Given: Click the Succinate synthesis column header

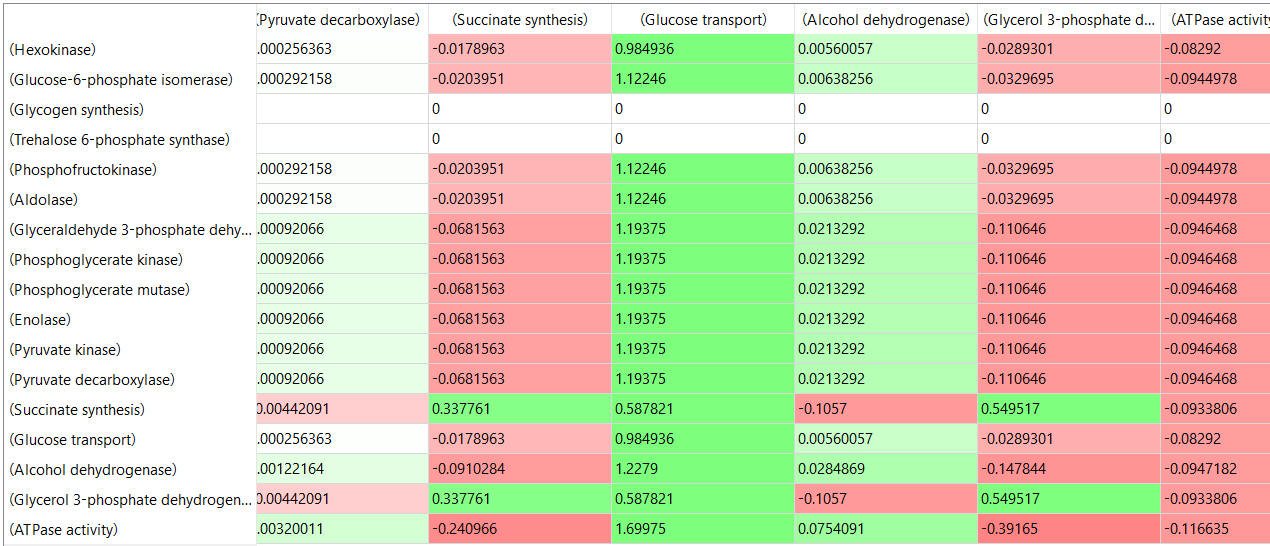Looking at the screenshot, I should [x=519, y=20].
